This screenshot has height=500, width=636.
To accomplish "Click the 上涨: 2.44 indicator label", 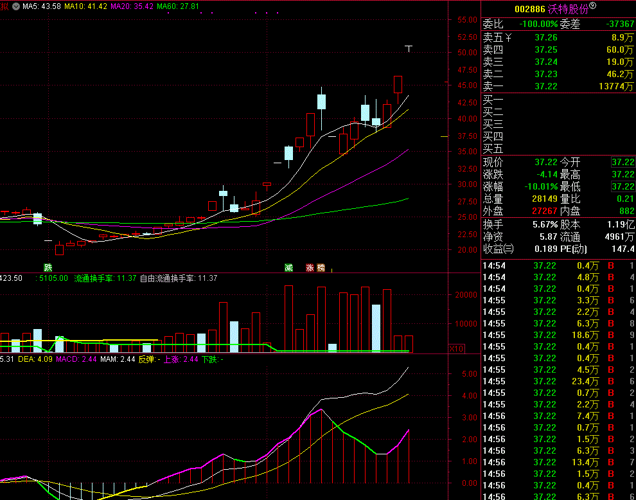I will pyautogui.click(x=181, y=359).
